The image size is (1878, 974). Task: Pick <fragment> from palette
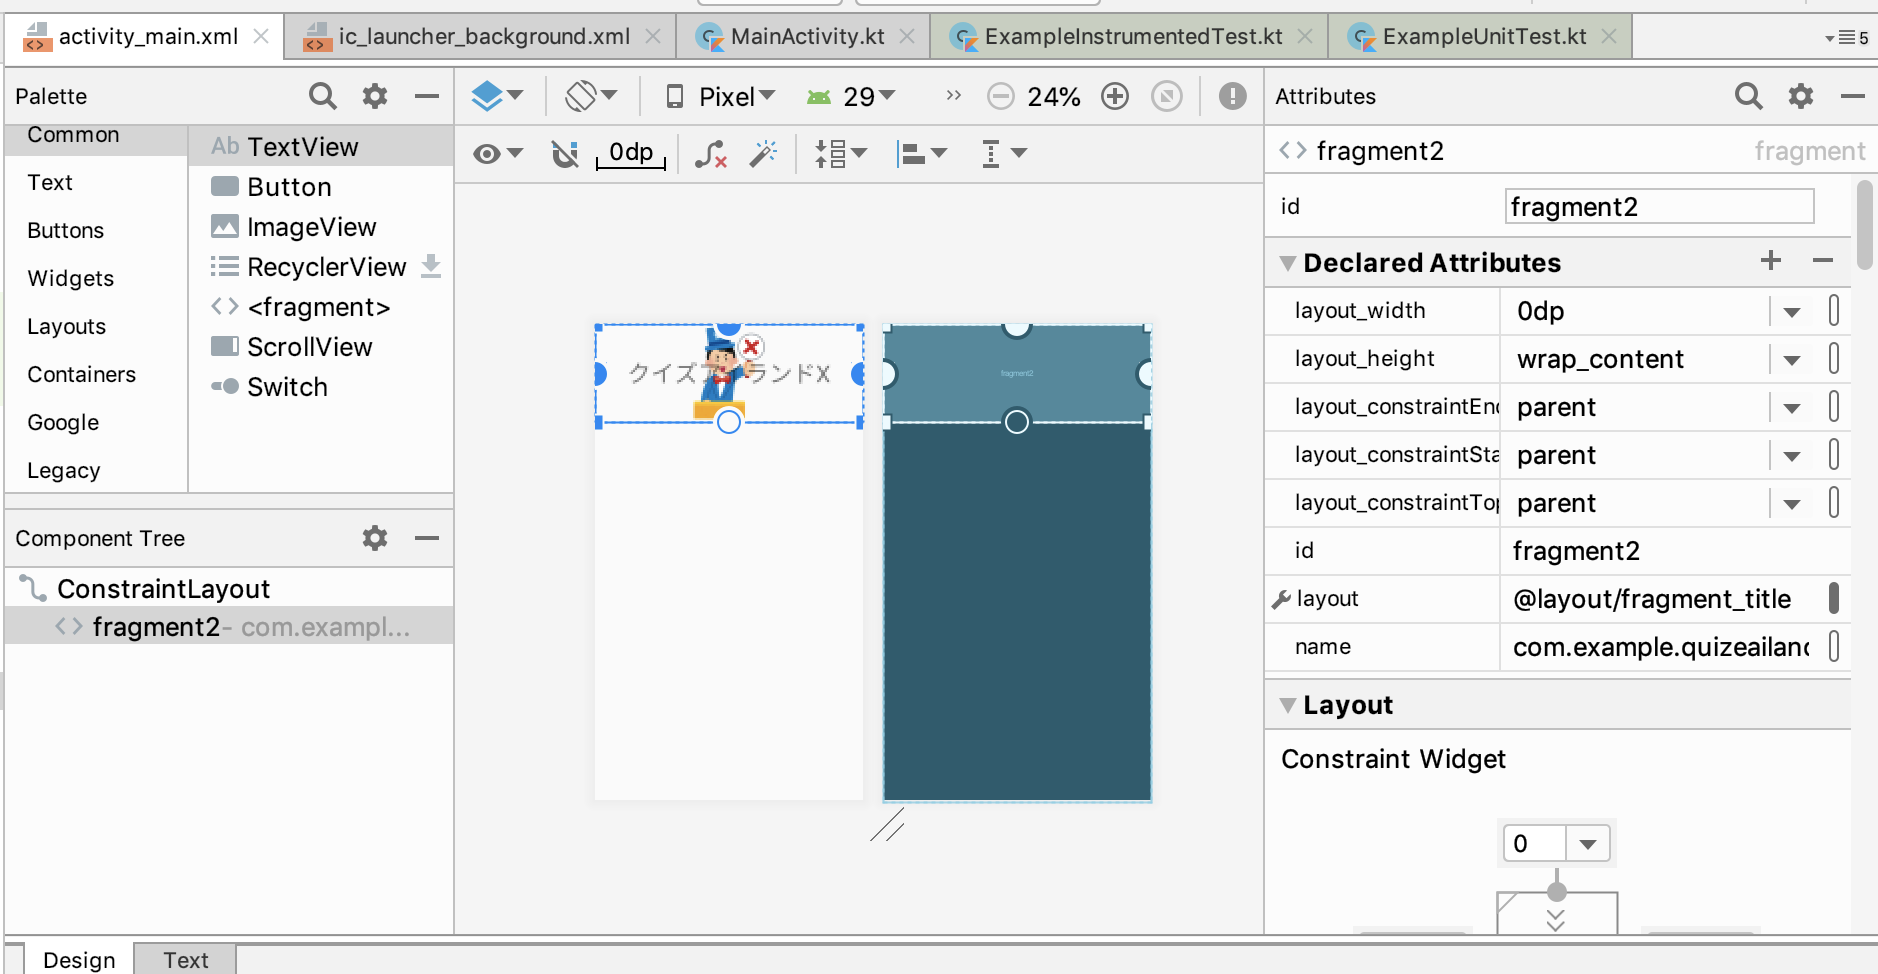tap(321, 307)
